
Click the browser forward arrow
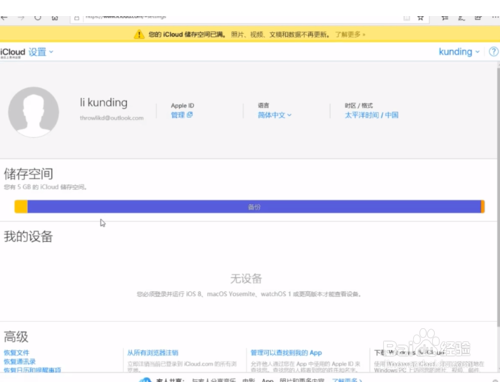click(21, 18)
